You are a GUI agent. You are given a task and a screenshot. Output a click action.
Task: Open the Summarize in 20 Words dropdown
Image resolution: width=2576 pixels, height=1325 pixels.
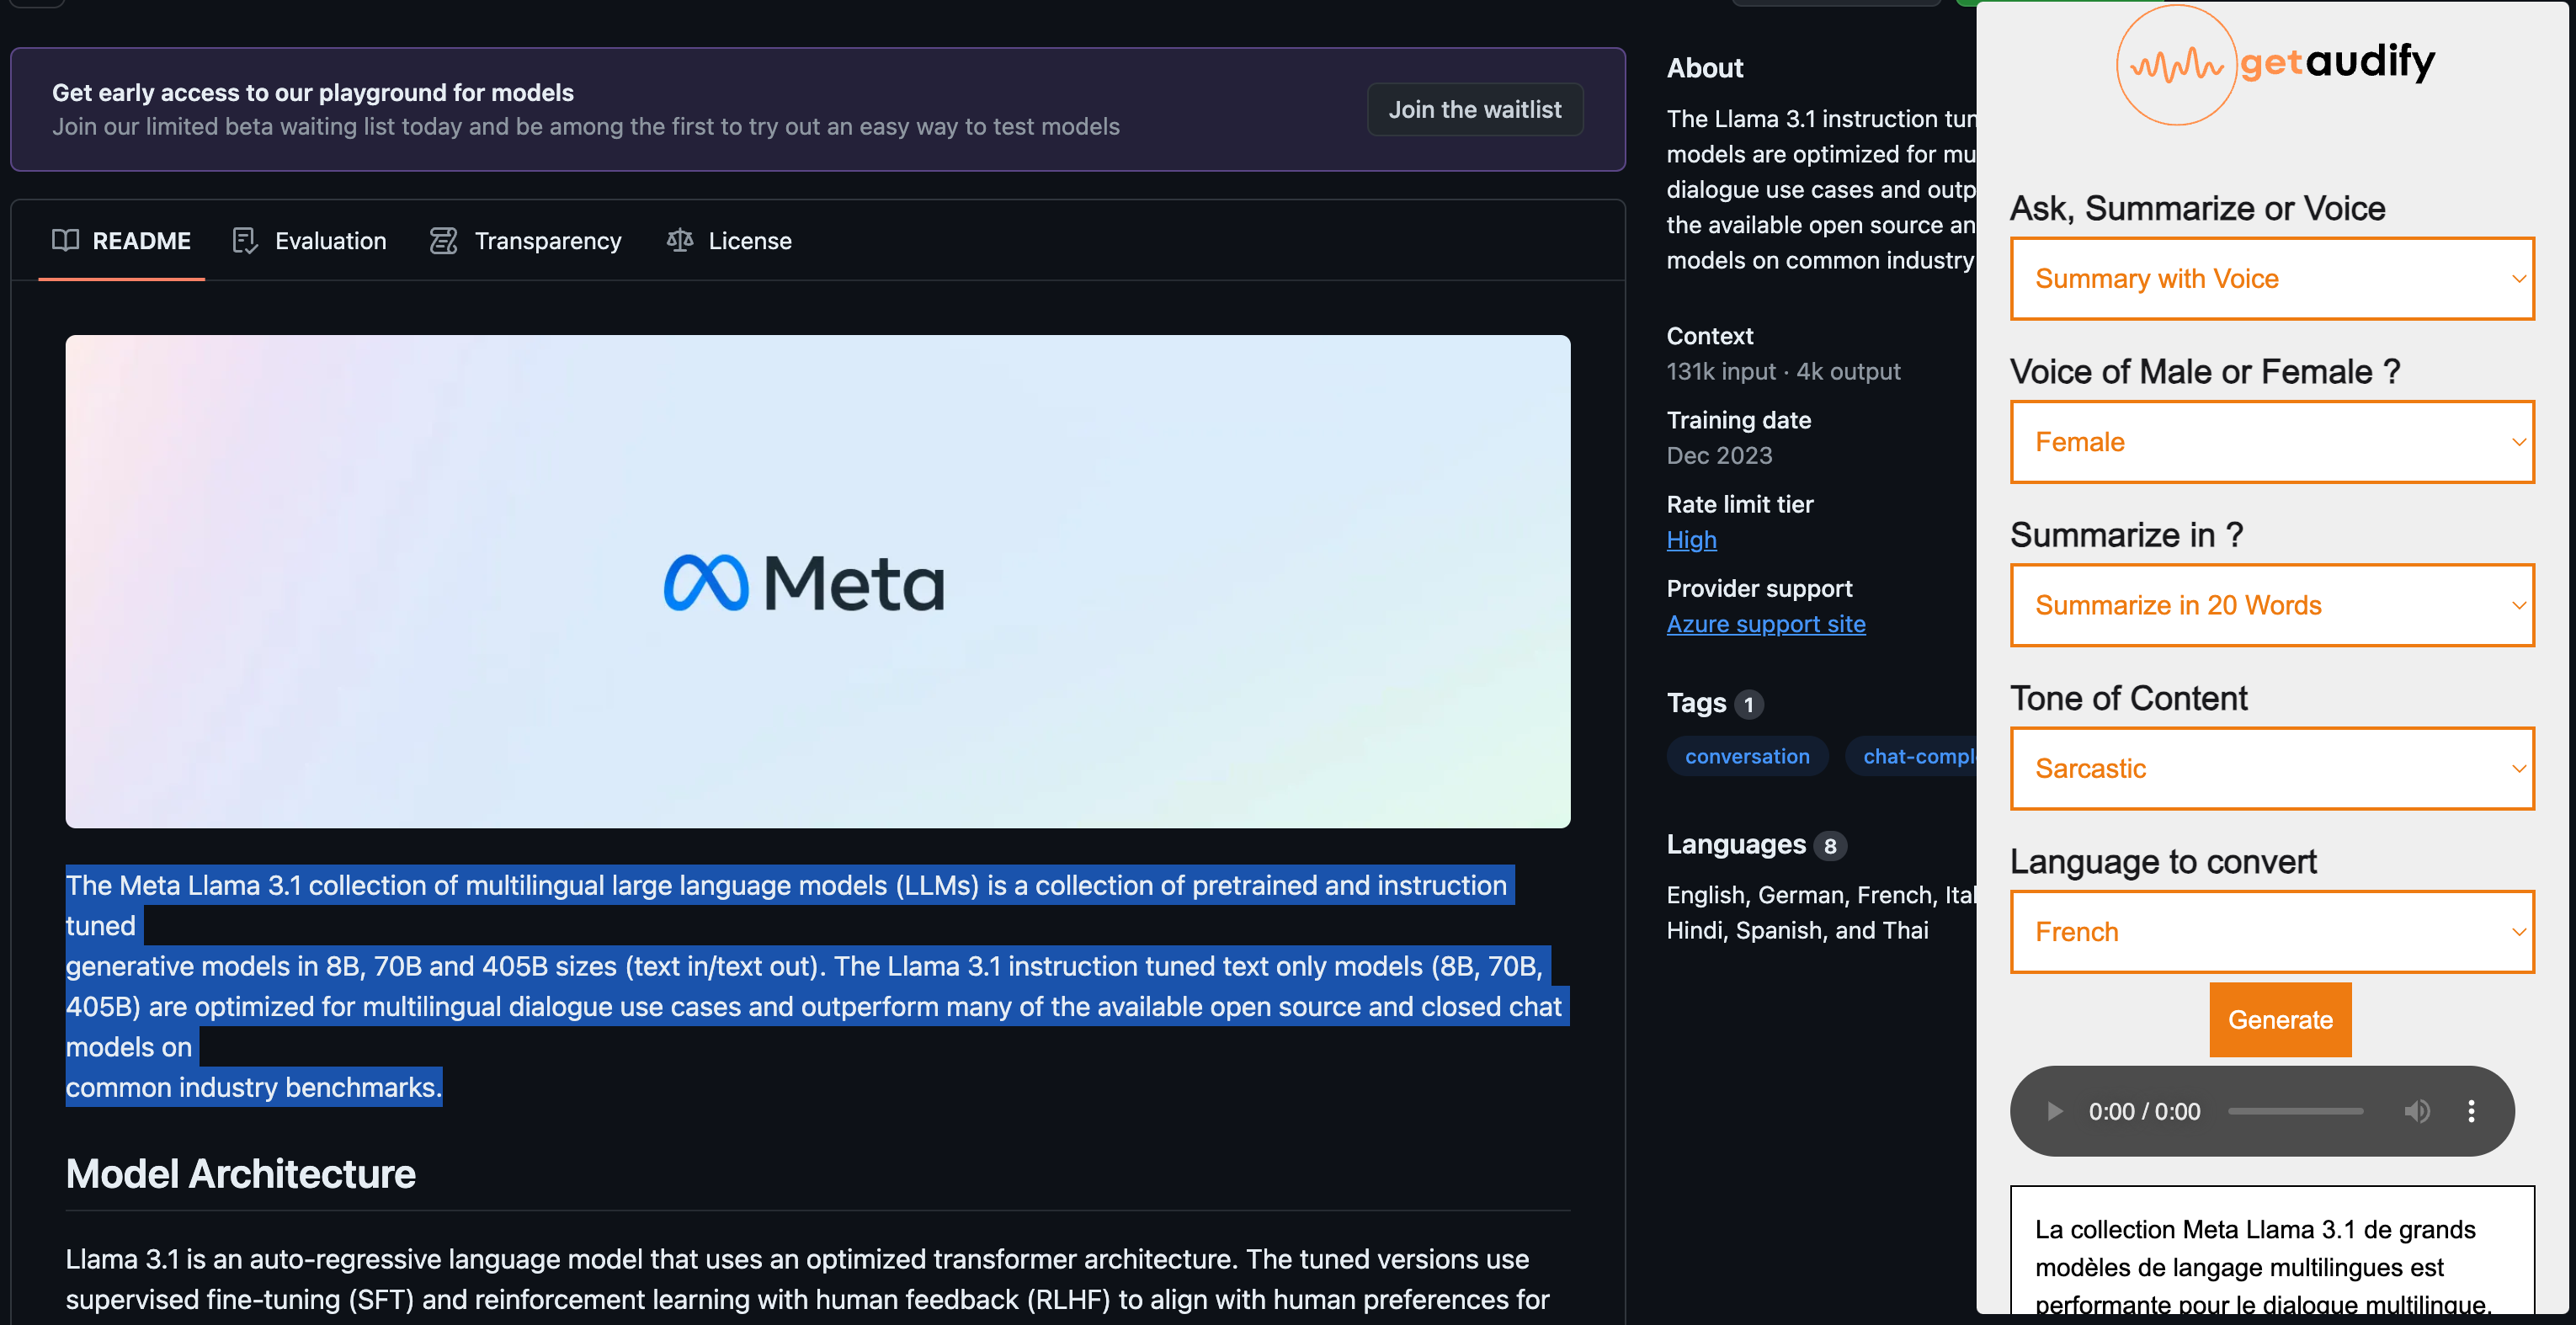(2272, 605)
